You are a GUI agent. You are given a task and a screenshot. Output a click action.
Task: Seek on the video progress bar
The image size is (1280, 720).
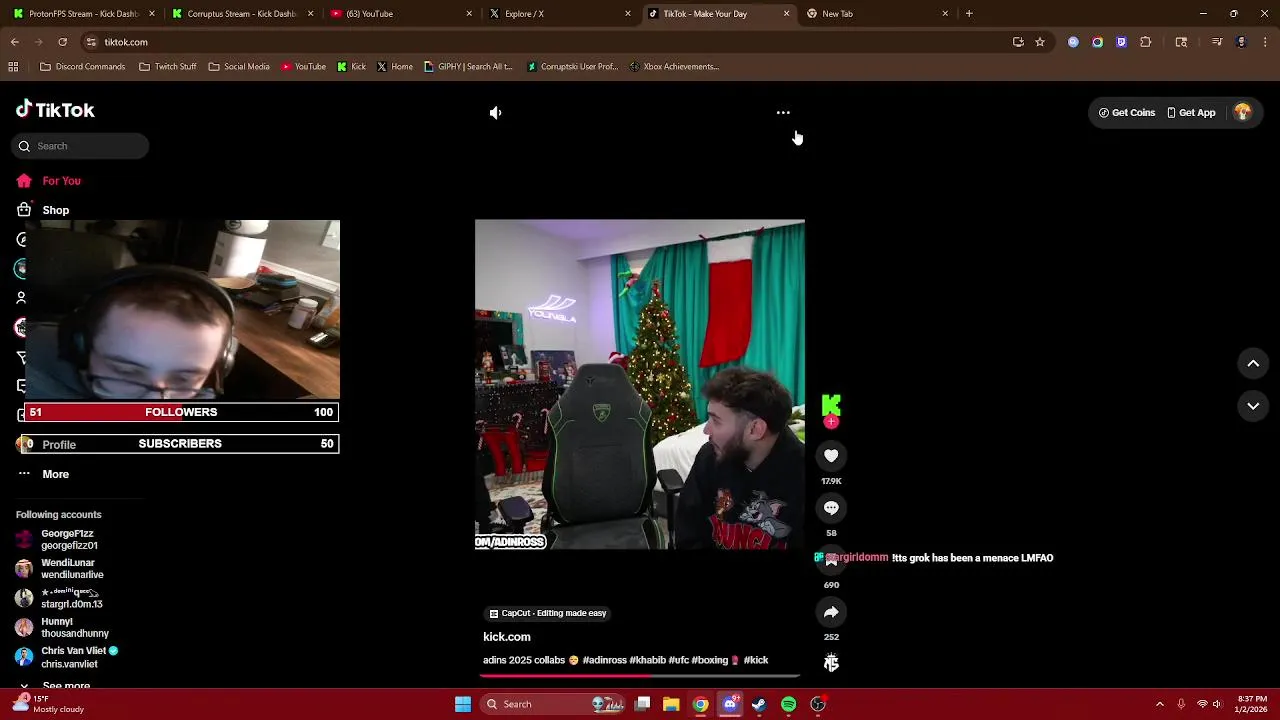tap(640, 676)
